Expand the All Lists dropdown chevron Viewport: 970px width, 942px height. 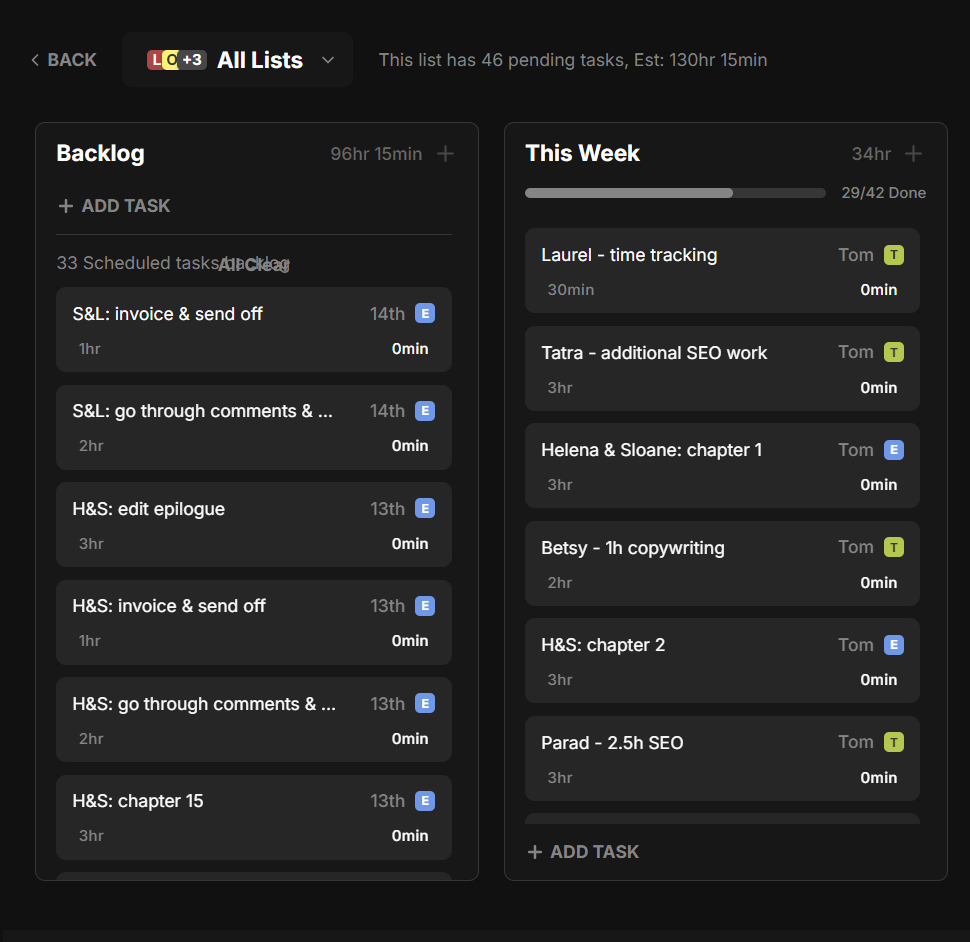[328, 60]
